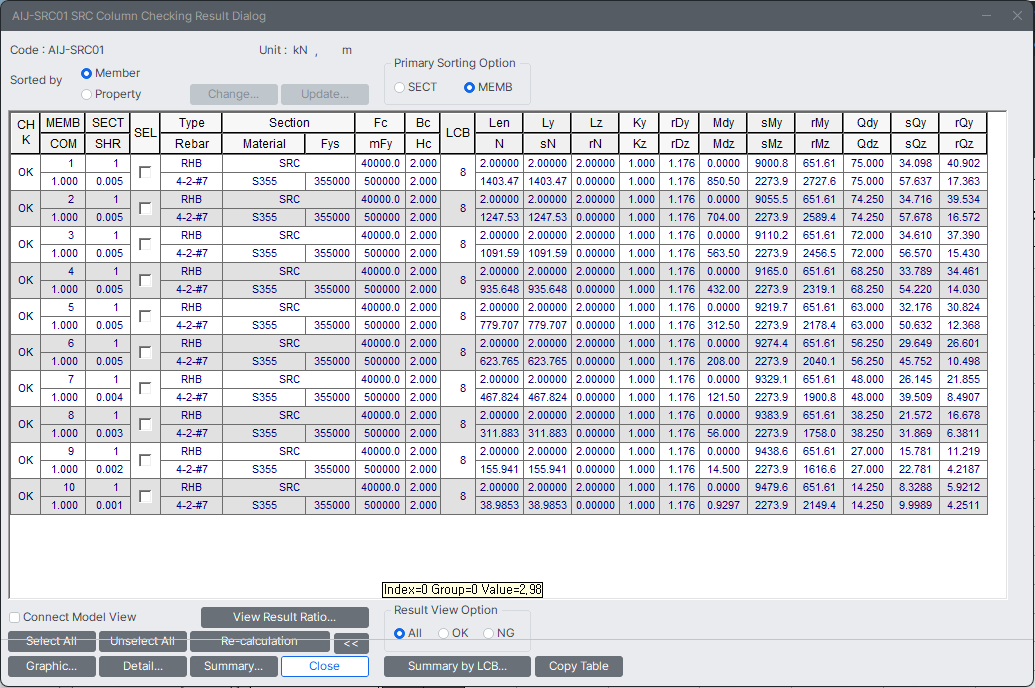Click the sMy column header
This screenshot has height=688, width=1035.
click(x=771, y=123)
